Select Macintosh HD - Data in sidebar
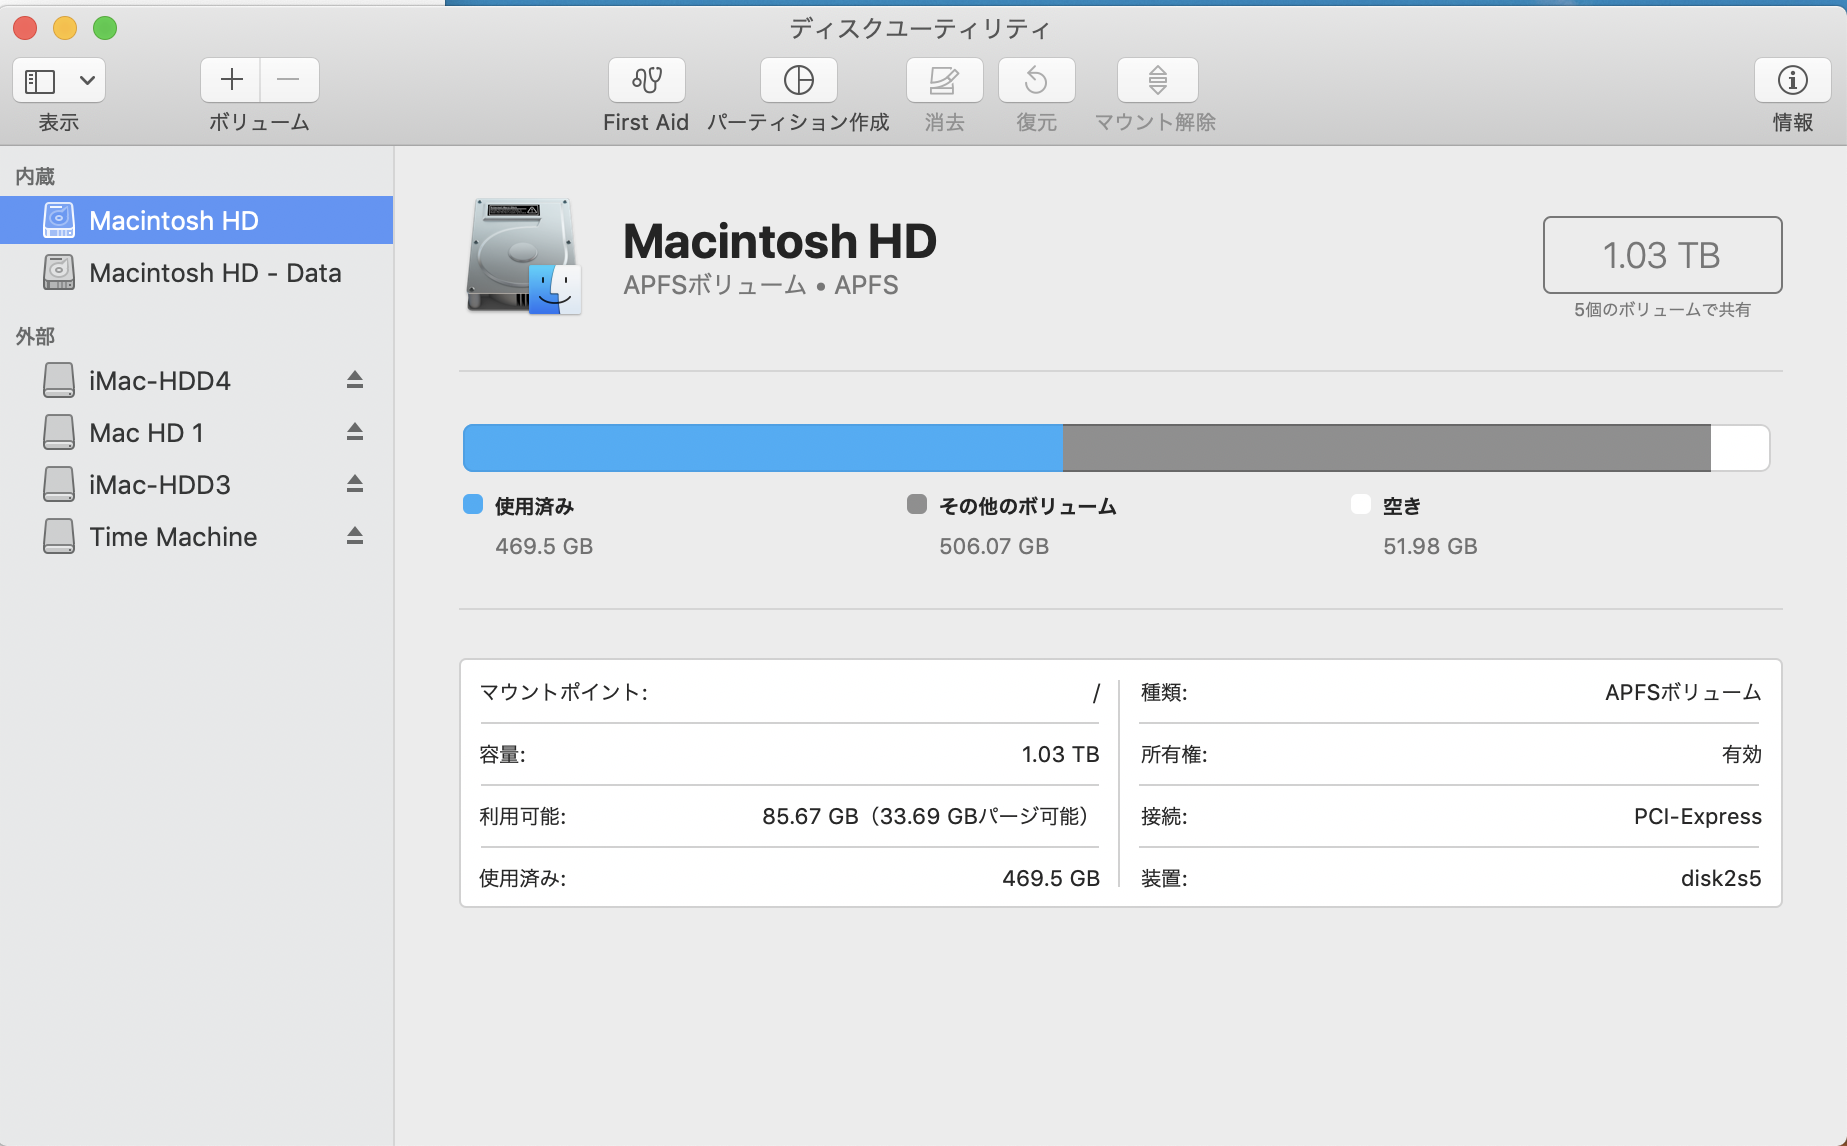The image size is (1847, 1146). click(x=214, y=273)
